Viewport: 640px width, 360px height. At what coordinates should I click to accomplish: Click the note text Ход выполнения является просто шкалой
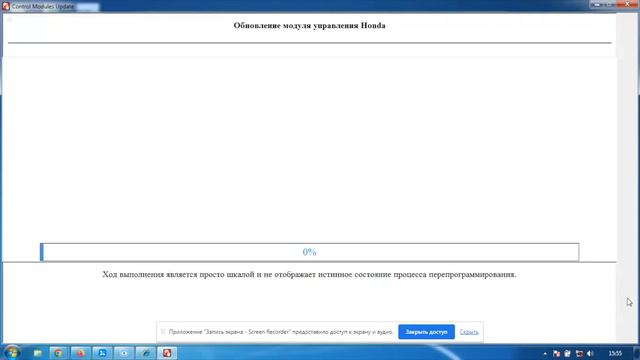309,274
